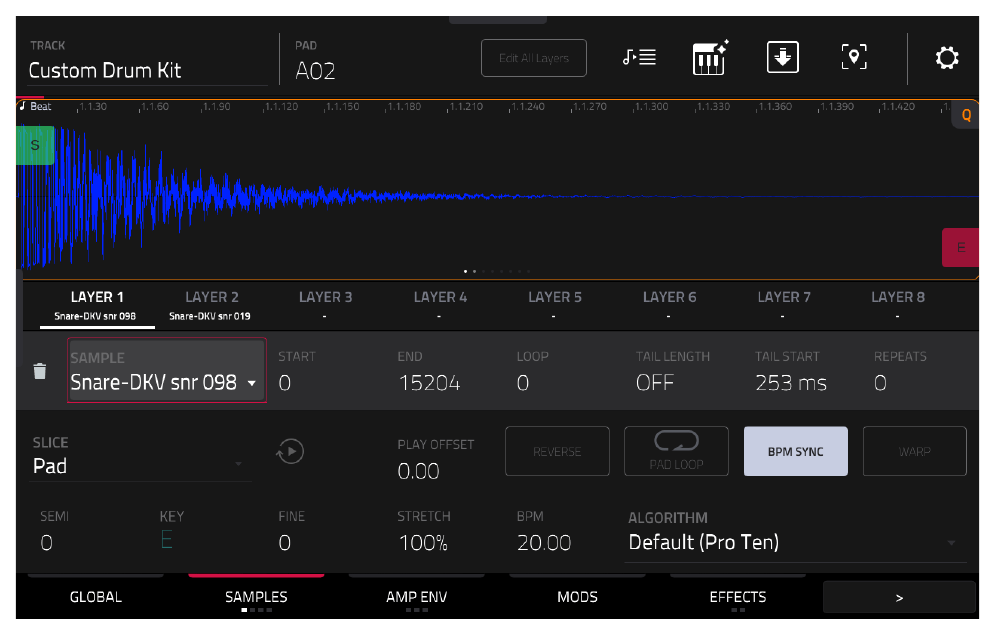The height and width of the screenshot is (636, 996).
Task: Open the keyboard auto-sample icon
Action: [710, 58]
